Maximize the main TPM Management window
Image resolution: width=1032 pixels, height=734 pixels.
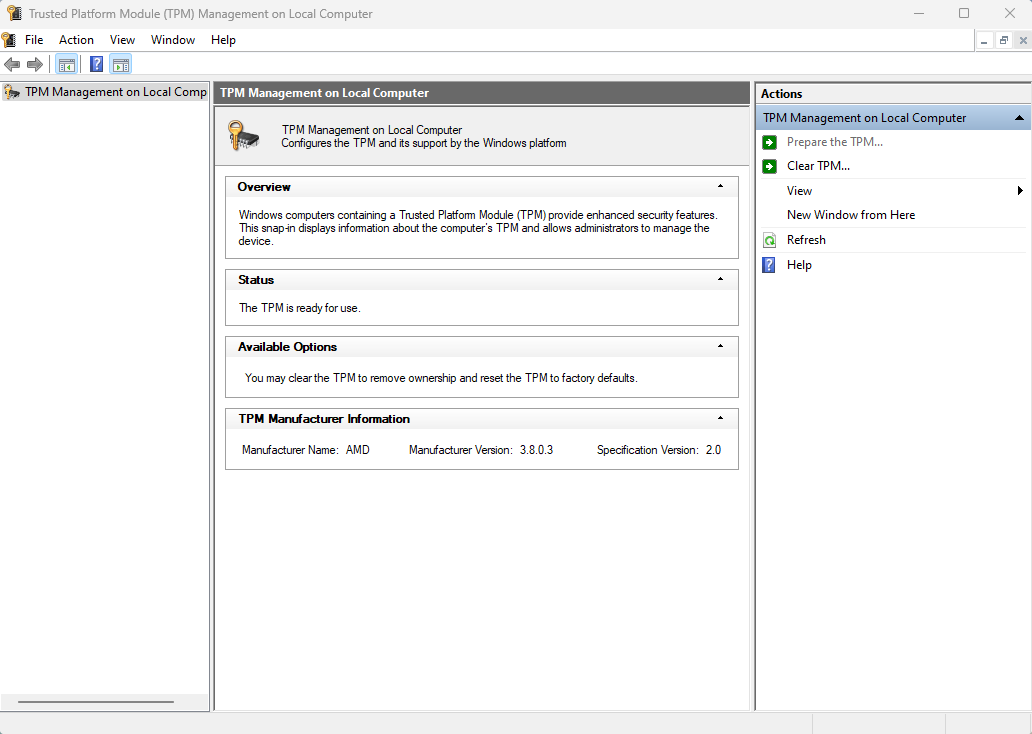pyautogui.click(x=964, y=13)
